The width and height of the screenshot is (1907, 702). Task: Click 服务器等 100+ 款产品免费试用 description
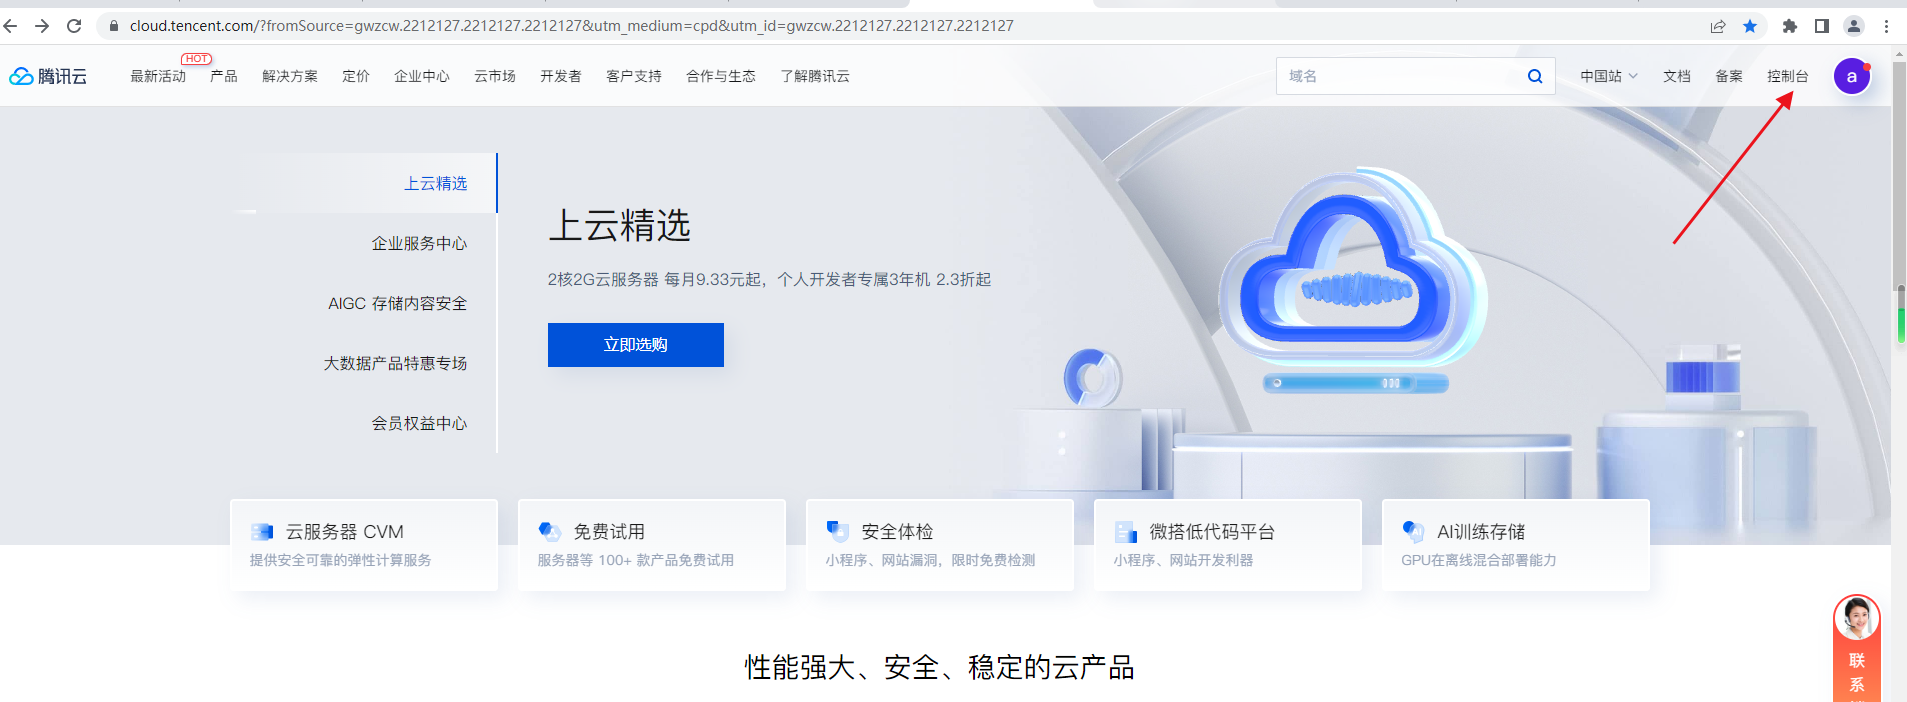click(x=636, y=560)
